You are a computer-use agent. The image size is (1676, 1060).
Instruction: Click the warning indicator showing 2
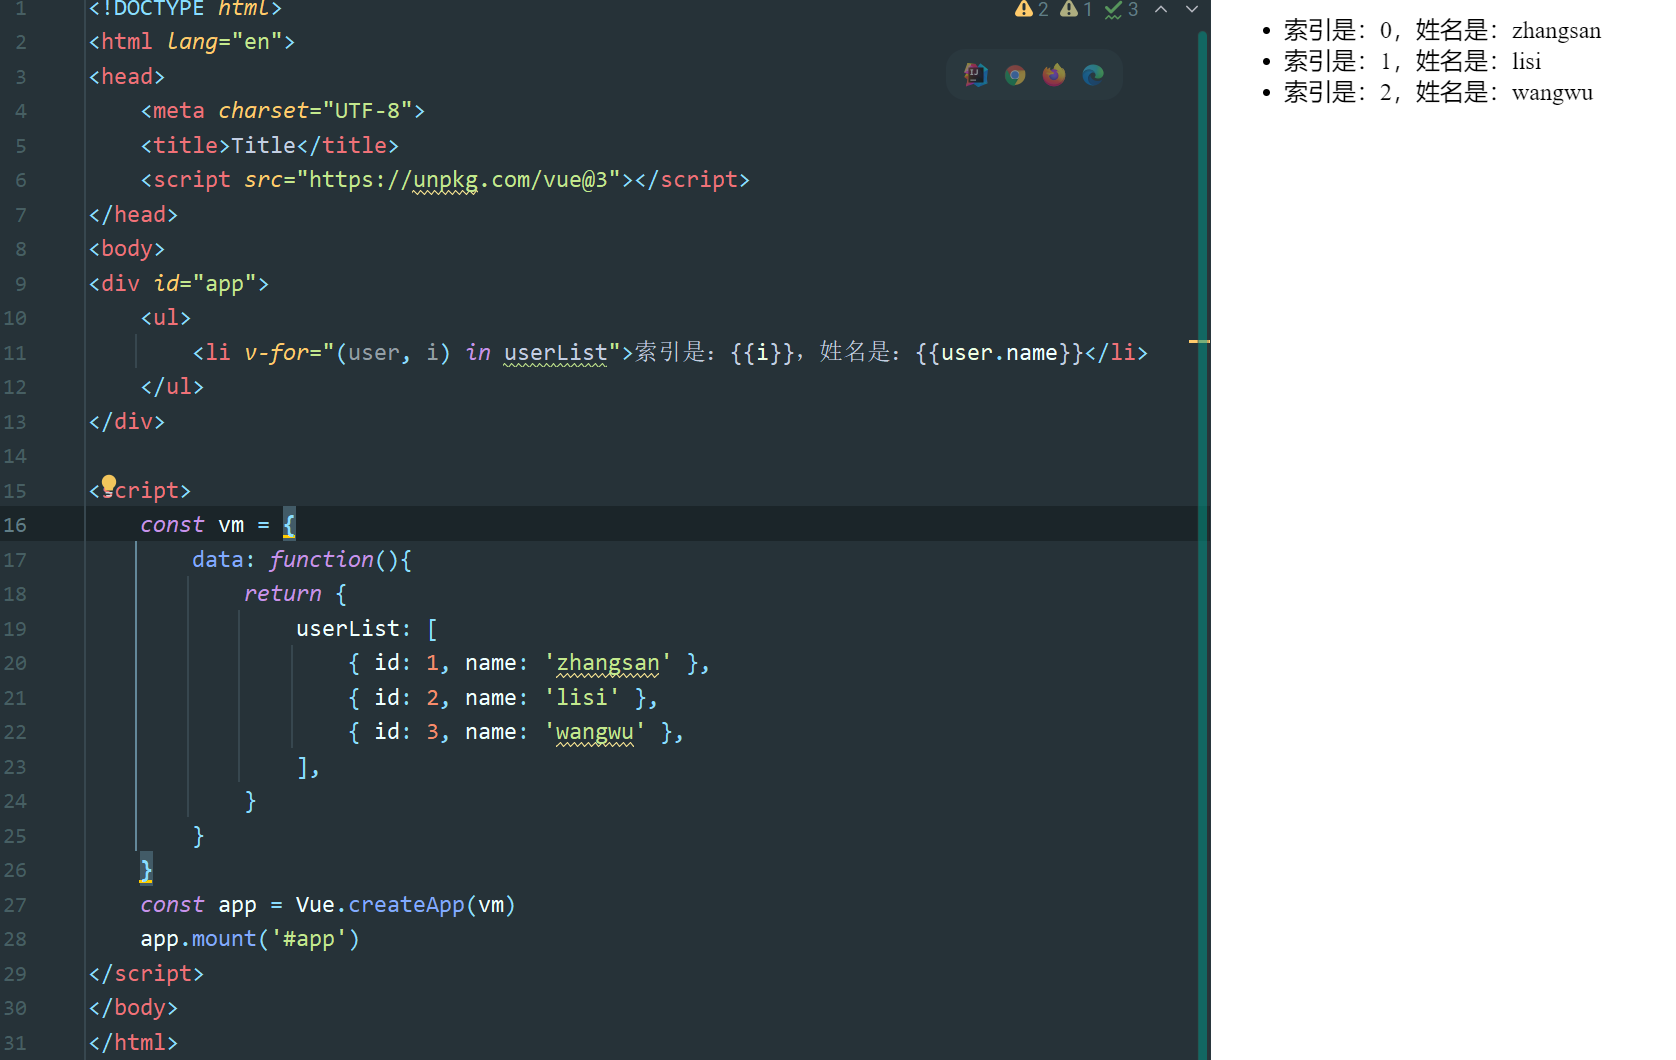coord(1031,10)
